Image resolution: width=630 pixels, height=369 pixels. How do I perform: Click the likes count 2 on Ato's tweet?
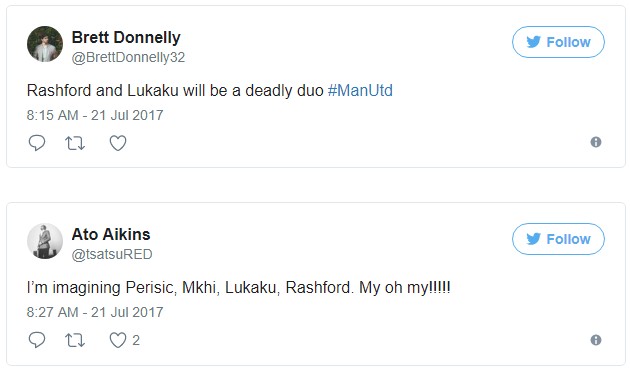pos(136,340)
